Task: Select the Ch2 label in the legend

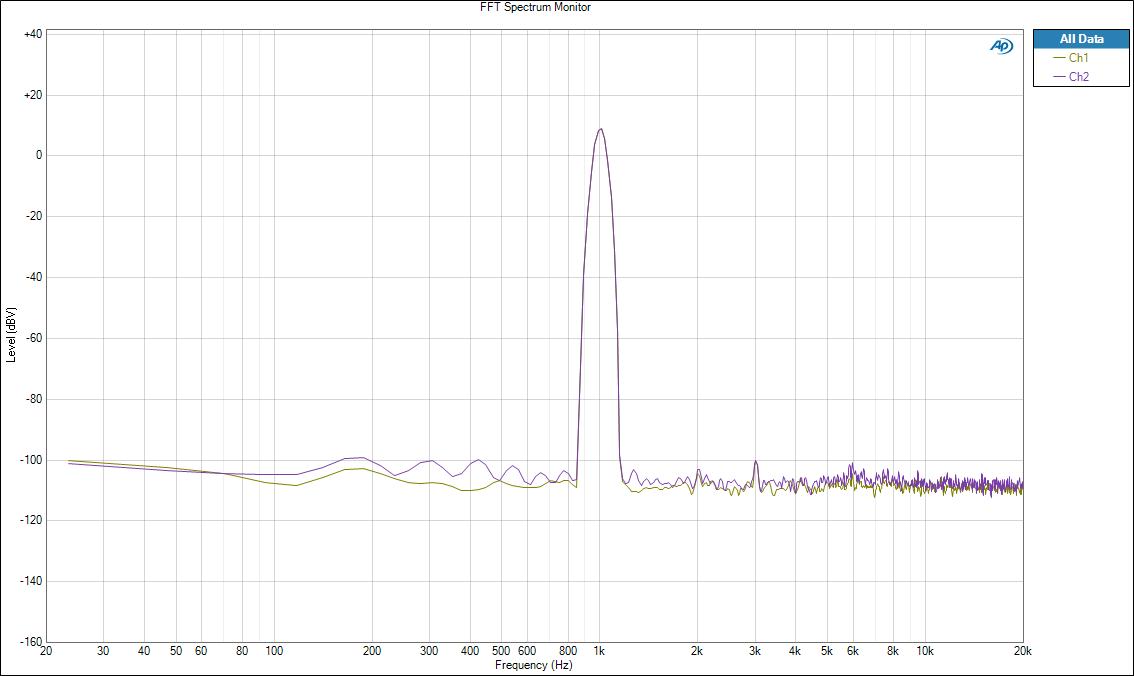Action: [1078, 77]
